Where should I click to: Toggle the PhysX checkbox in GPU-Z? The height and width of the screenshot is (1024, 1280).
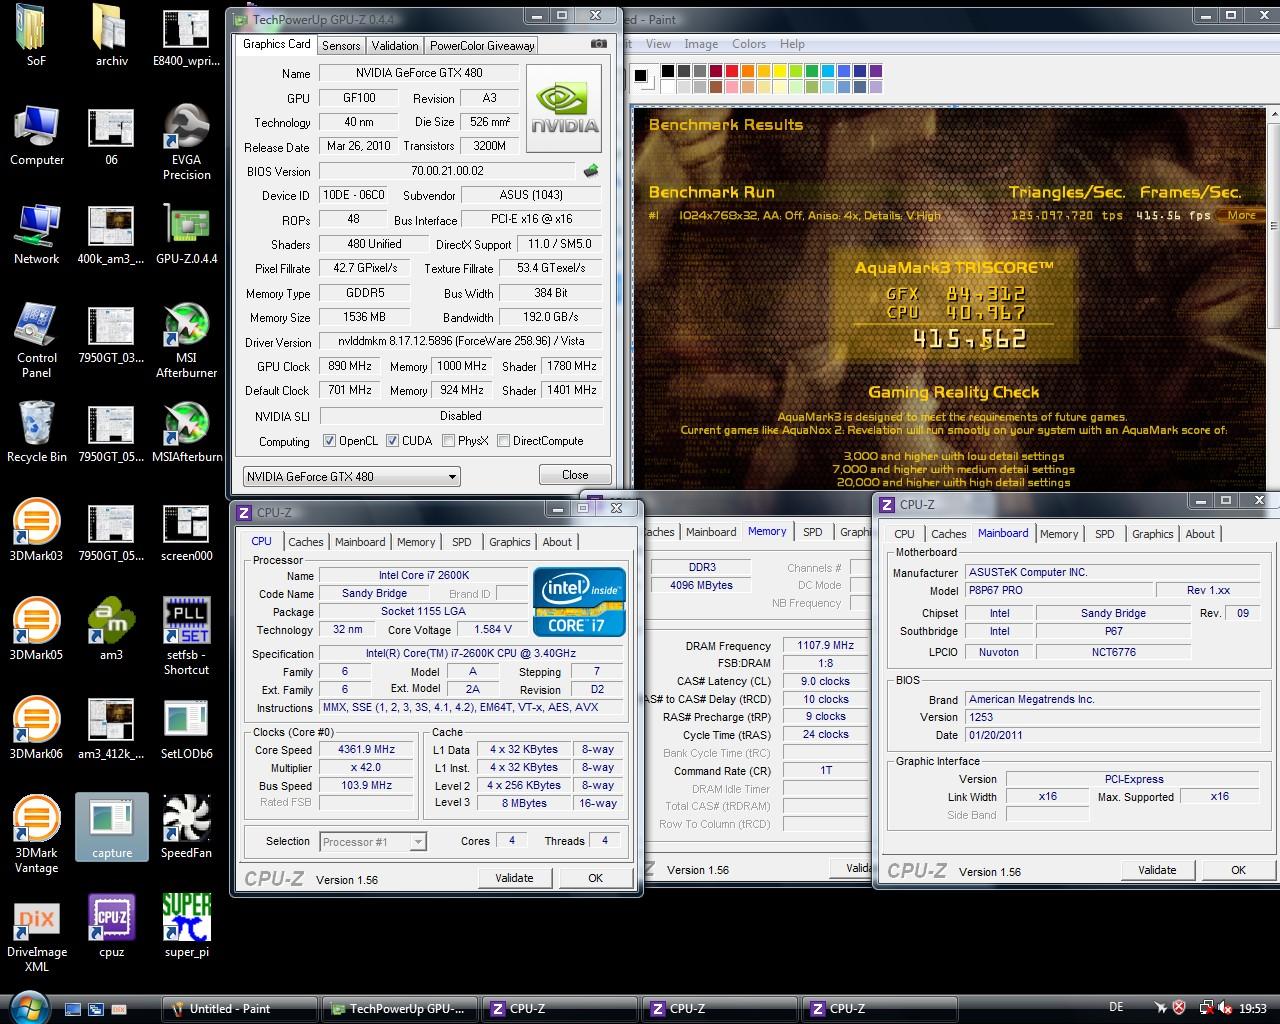point(448,441)
